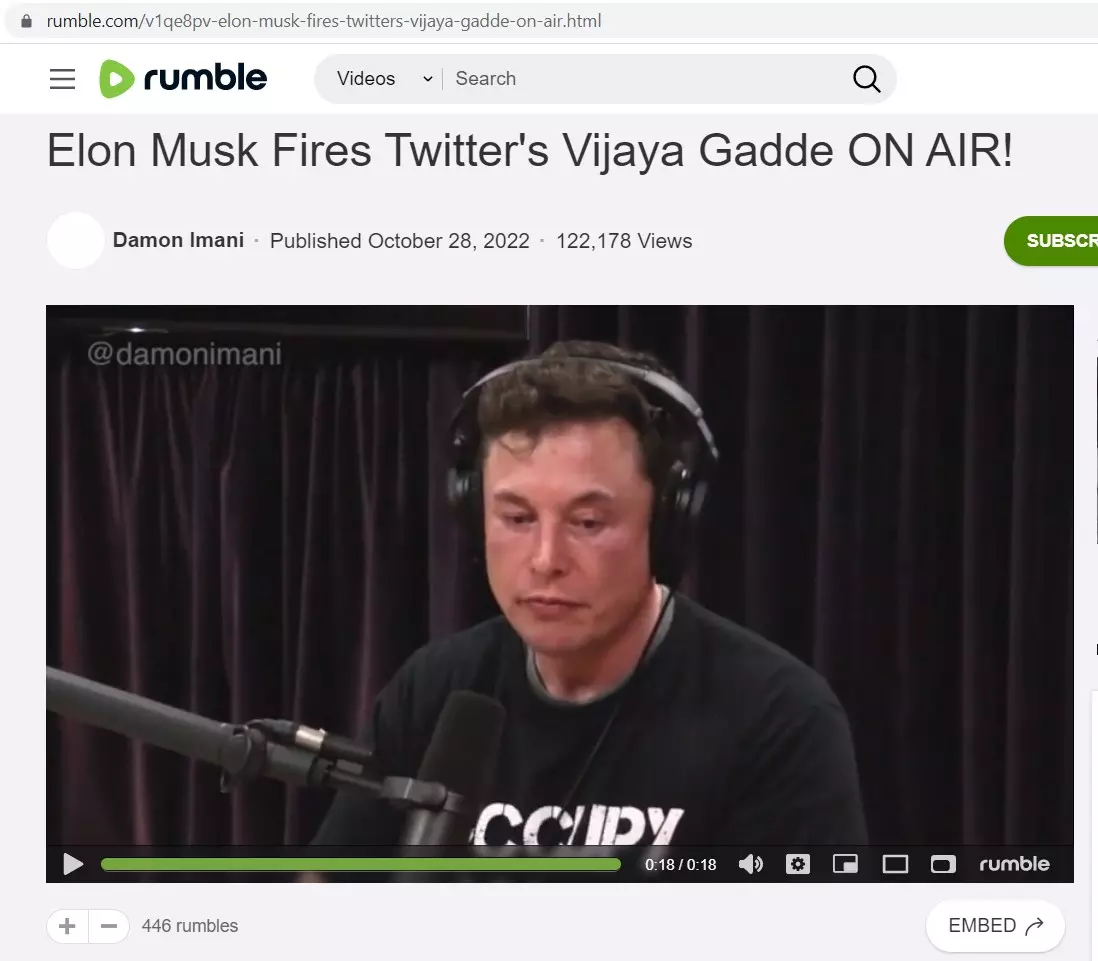Go to the Rumble home logo
1098x961 pixels.
point(183,78)
